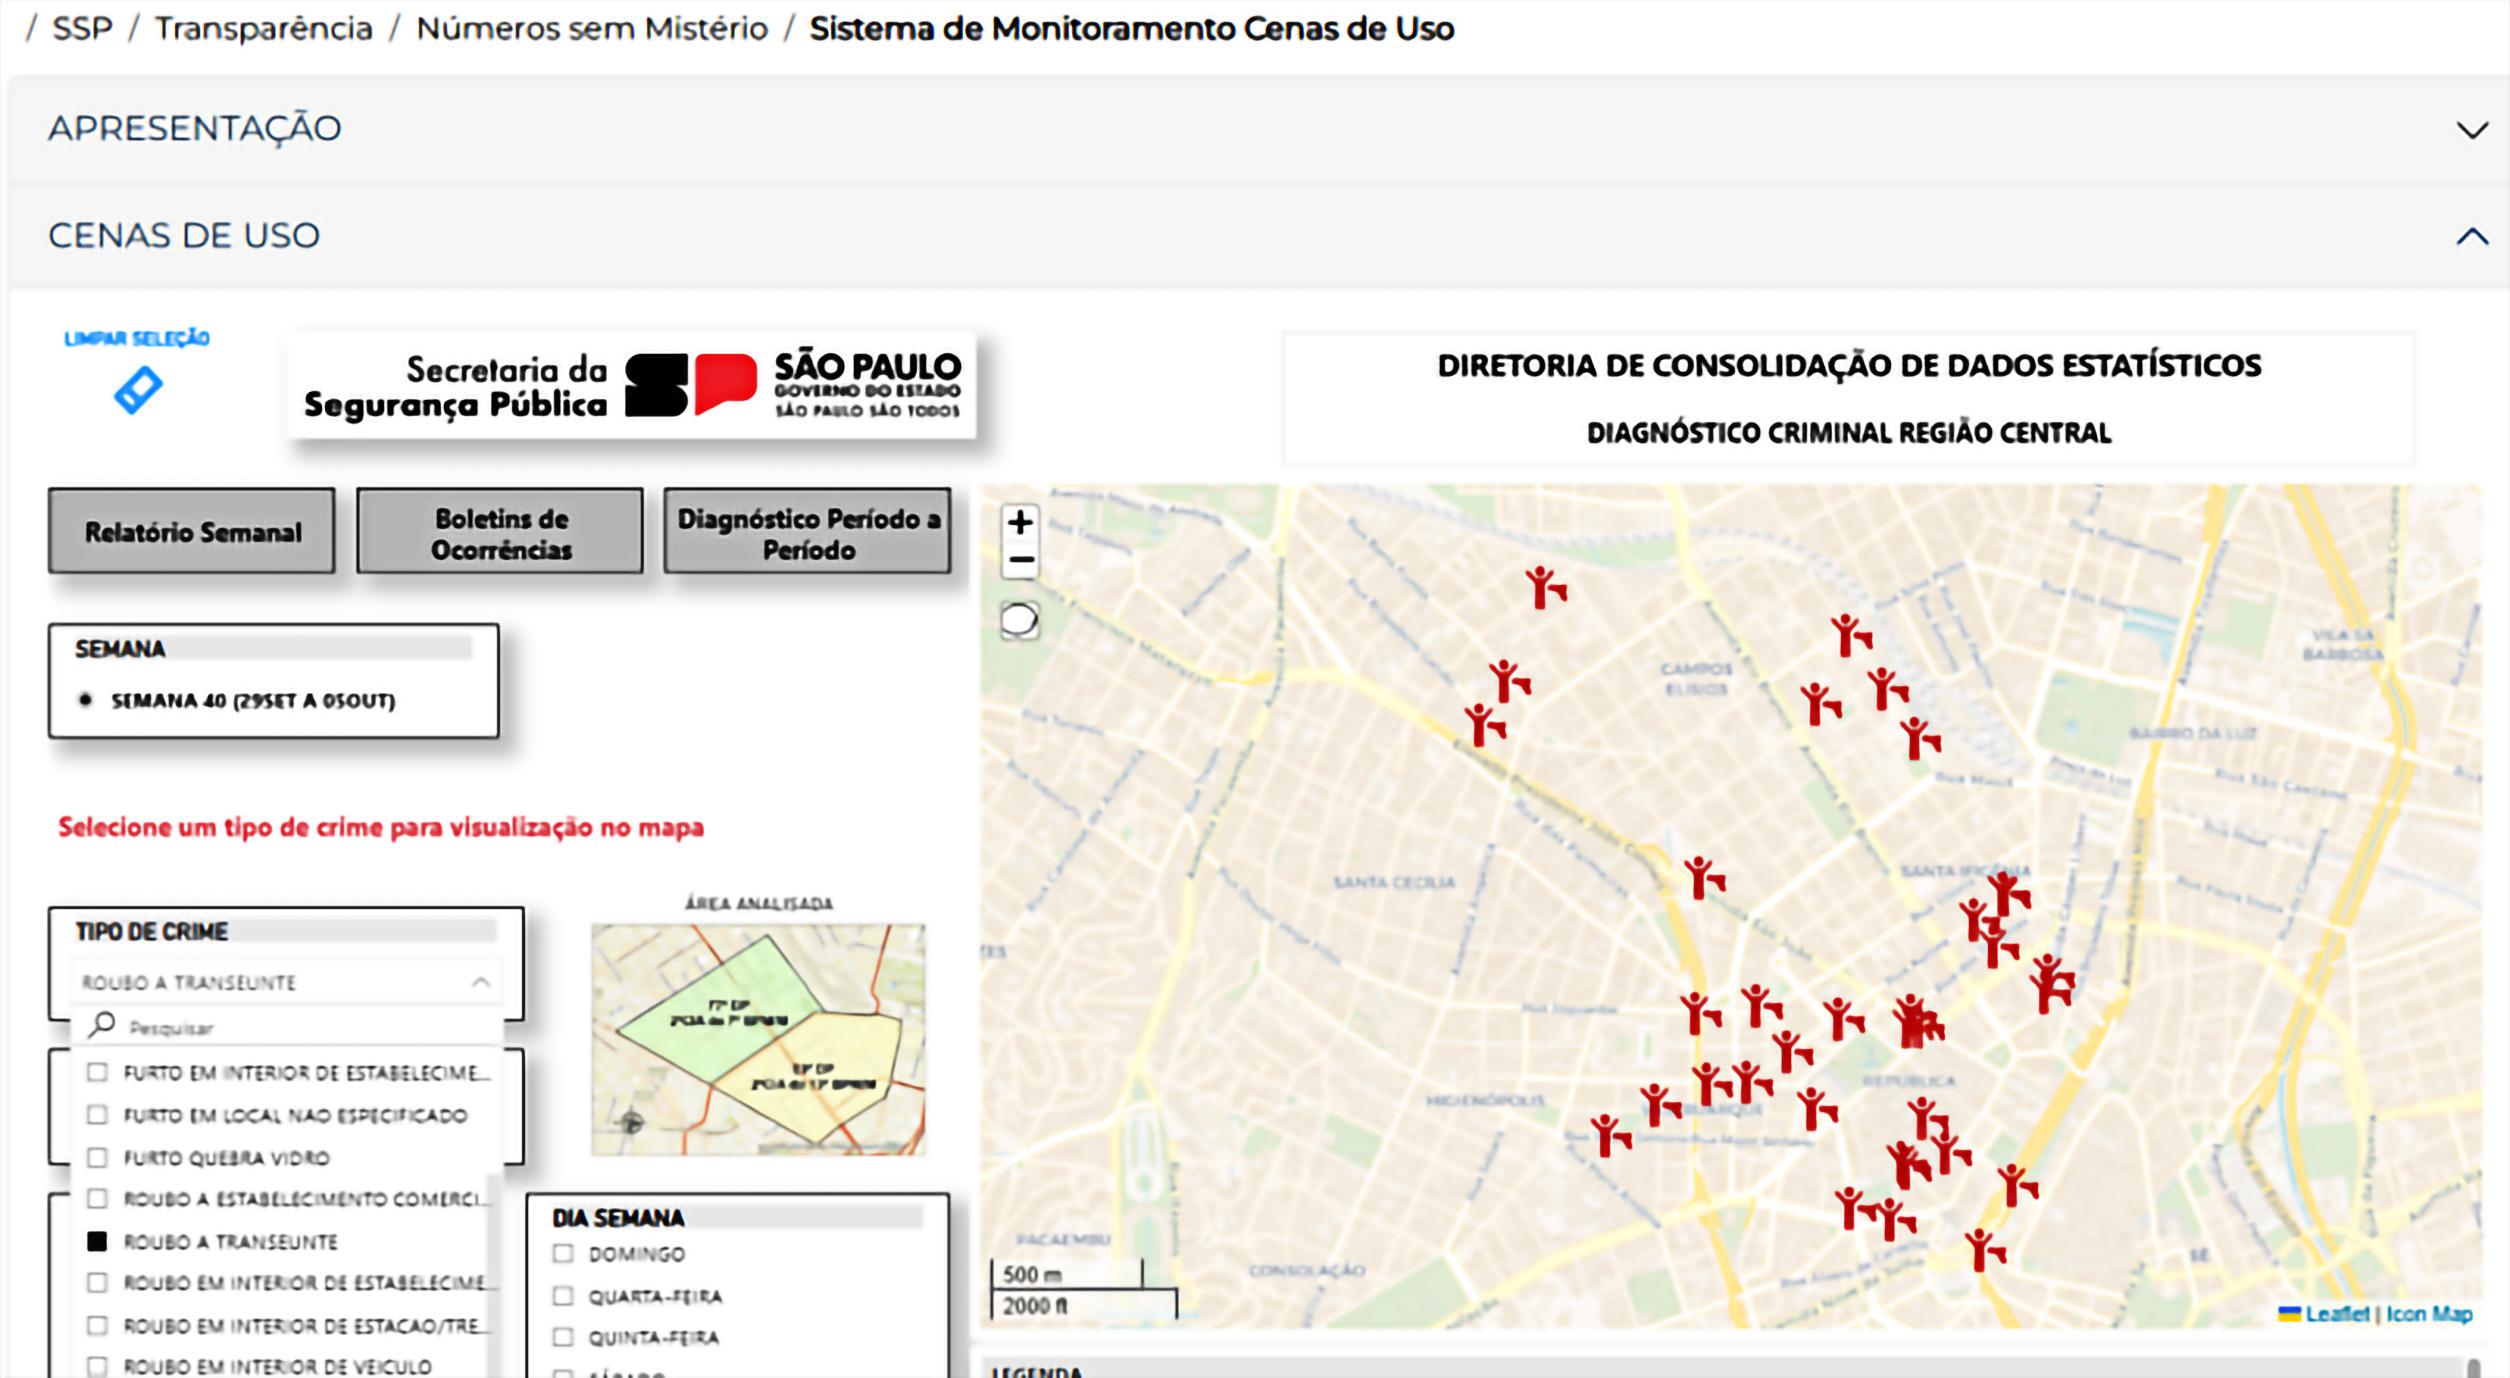Check FURTO QUEBRA VIDRO option
Image resolution: width=2510 pixels, height=1378 pixels.
coord(97,1157)
